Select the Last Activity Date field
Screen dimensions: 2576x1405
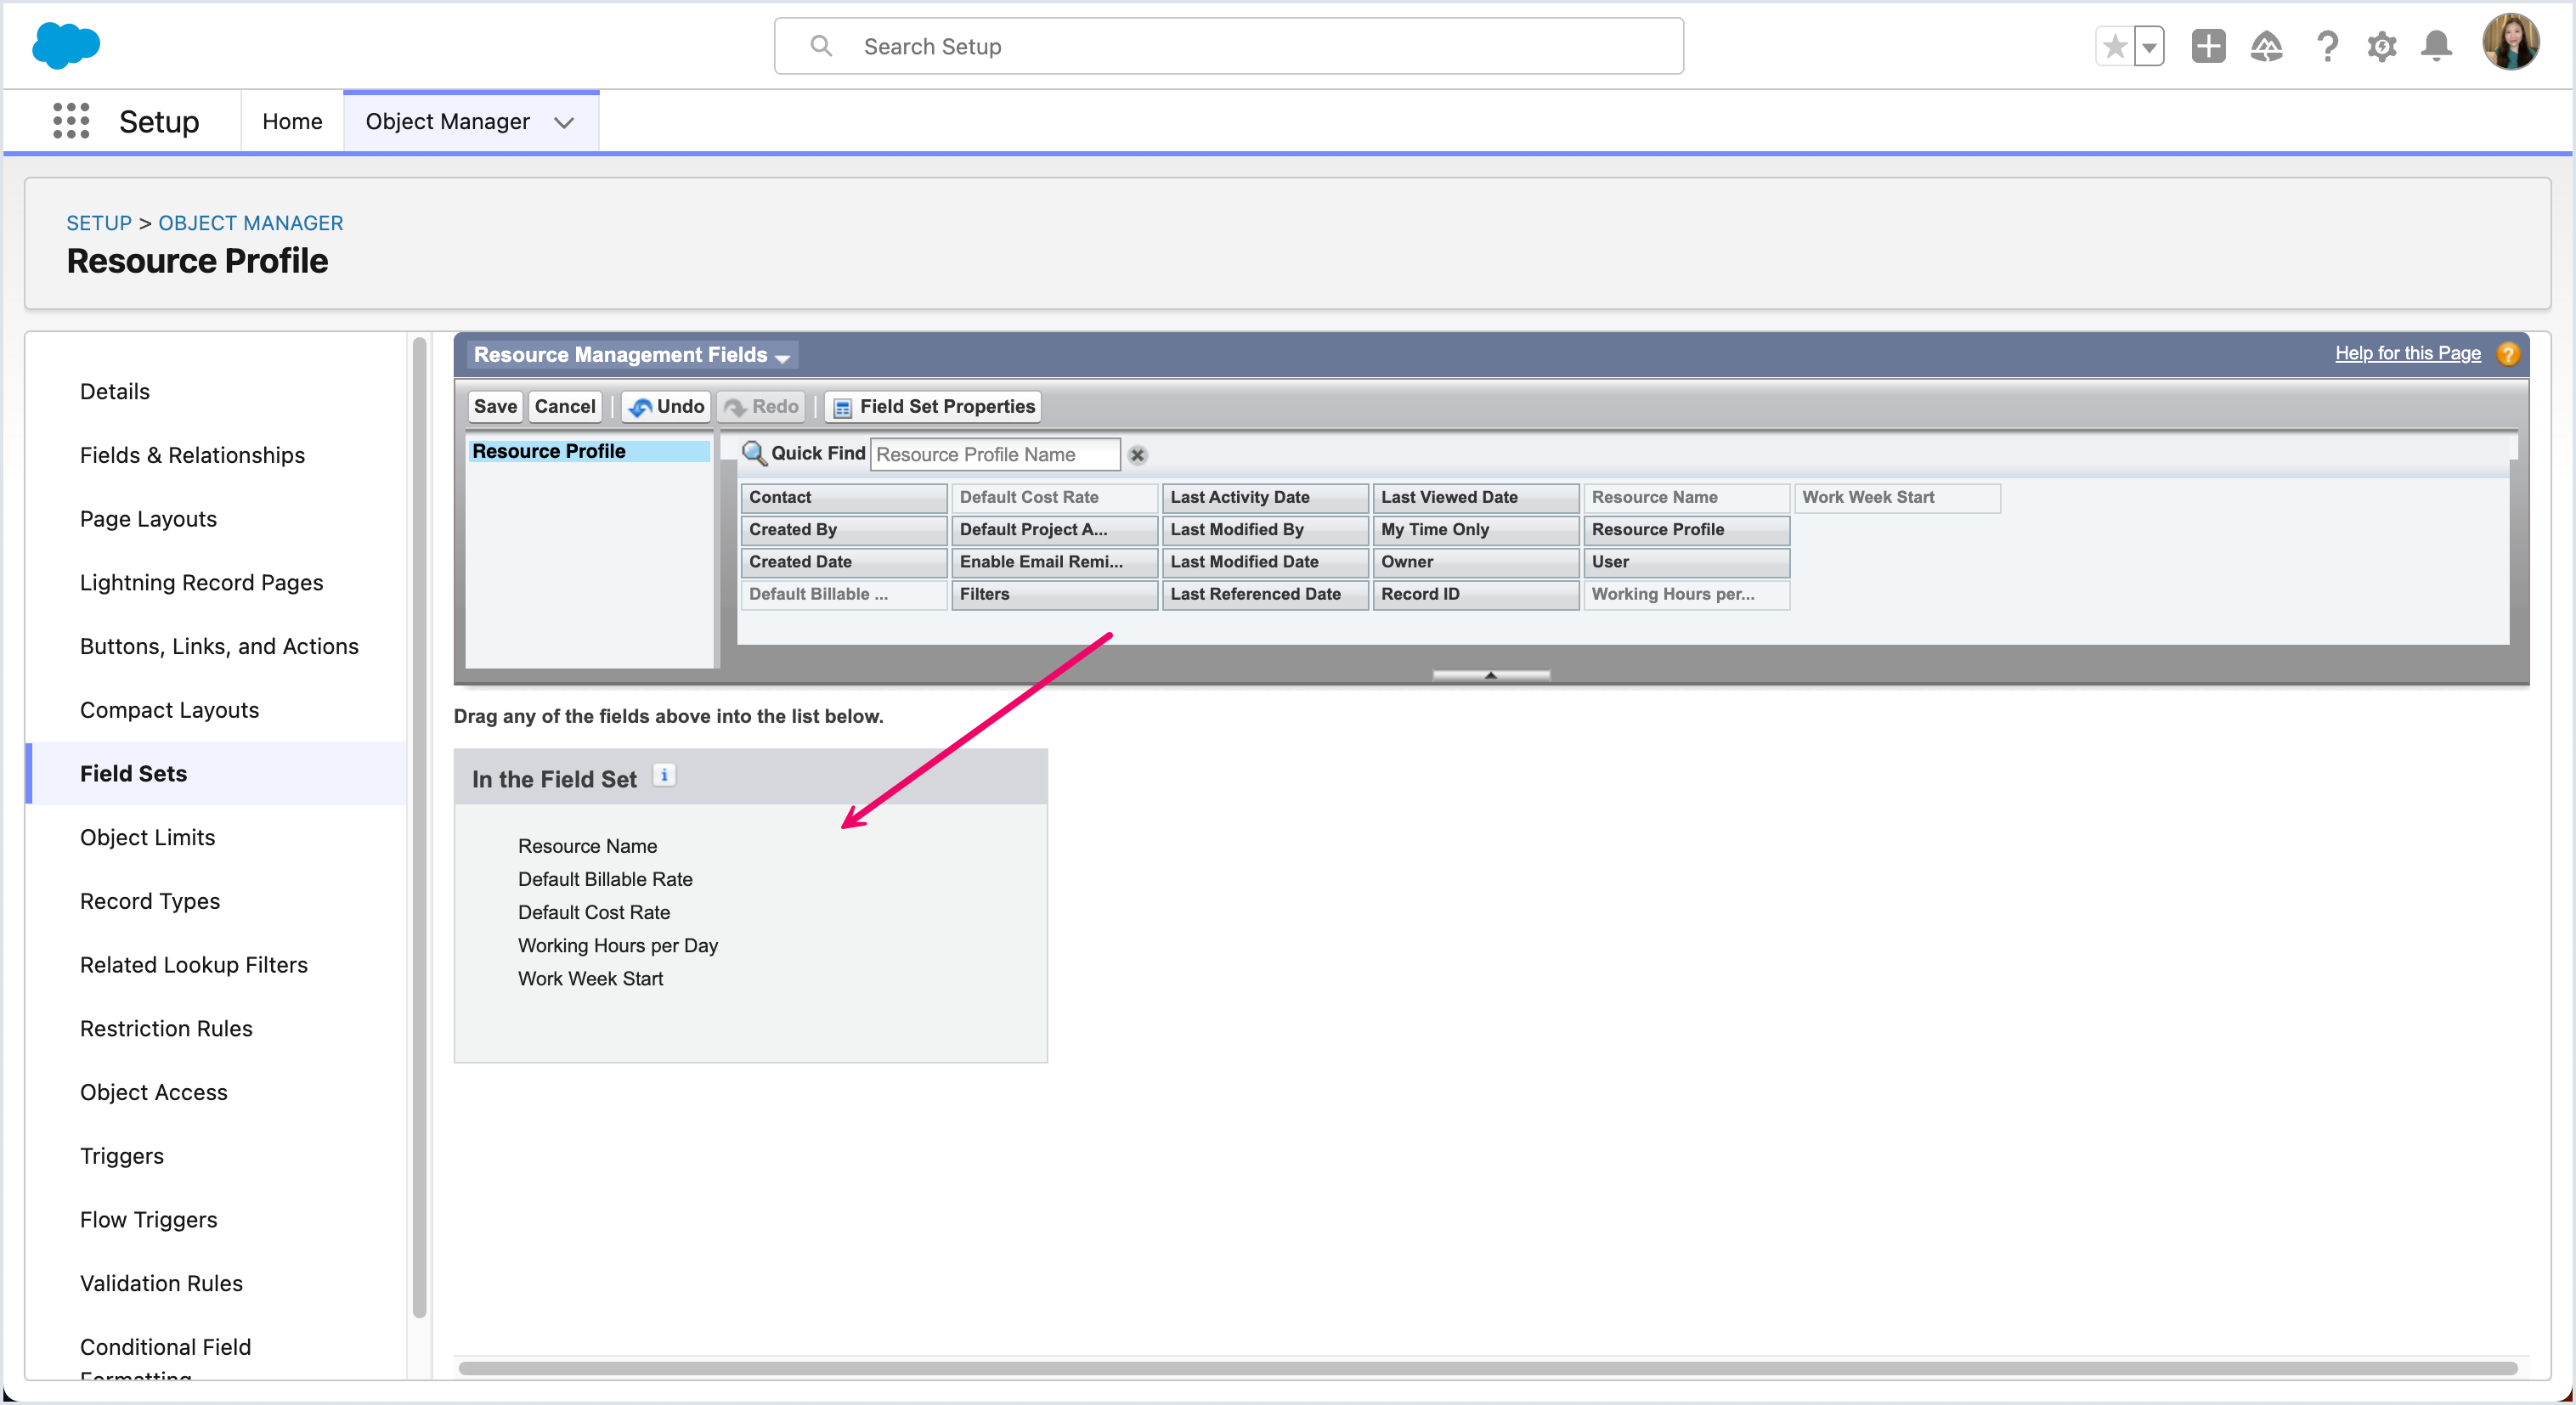pyautogui.click(x=1266, y=497)
